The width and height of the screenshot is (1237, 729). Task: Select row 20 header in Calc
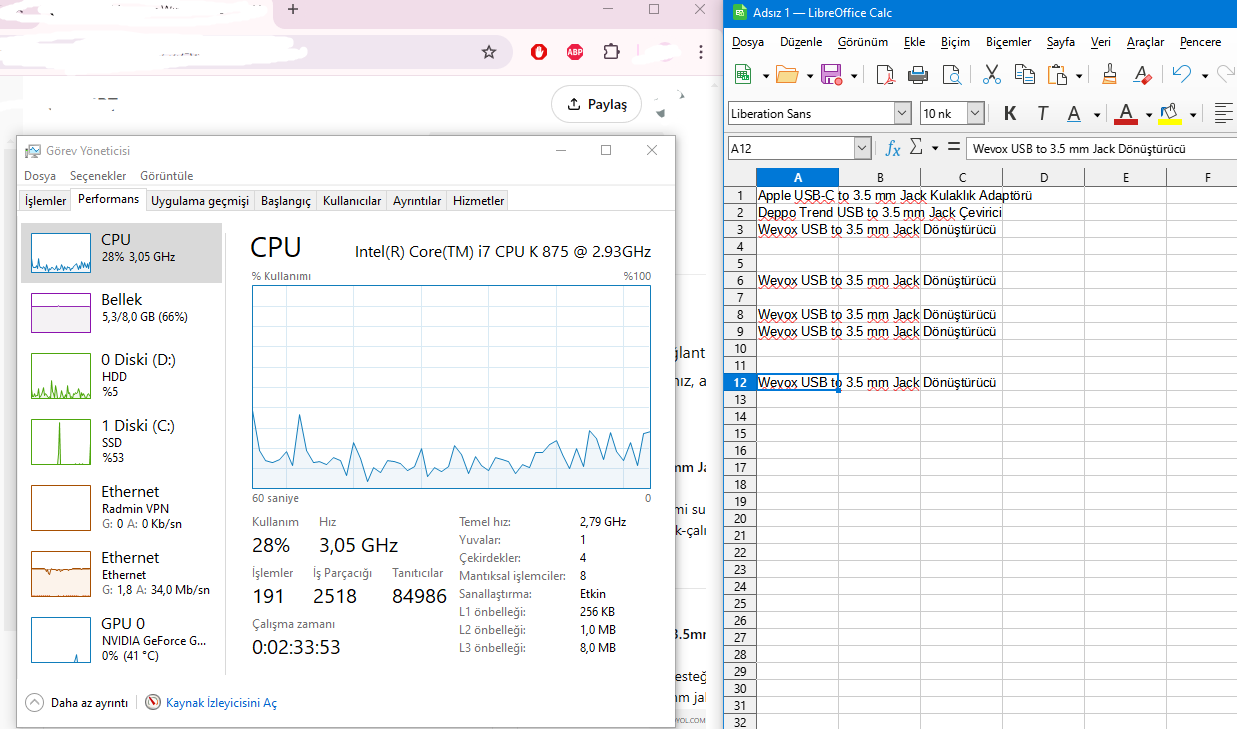pos(740,518)
